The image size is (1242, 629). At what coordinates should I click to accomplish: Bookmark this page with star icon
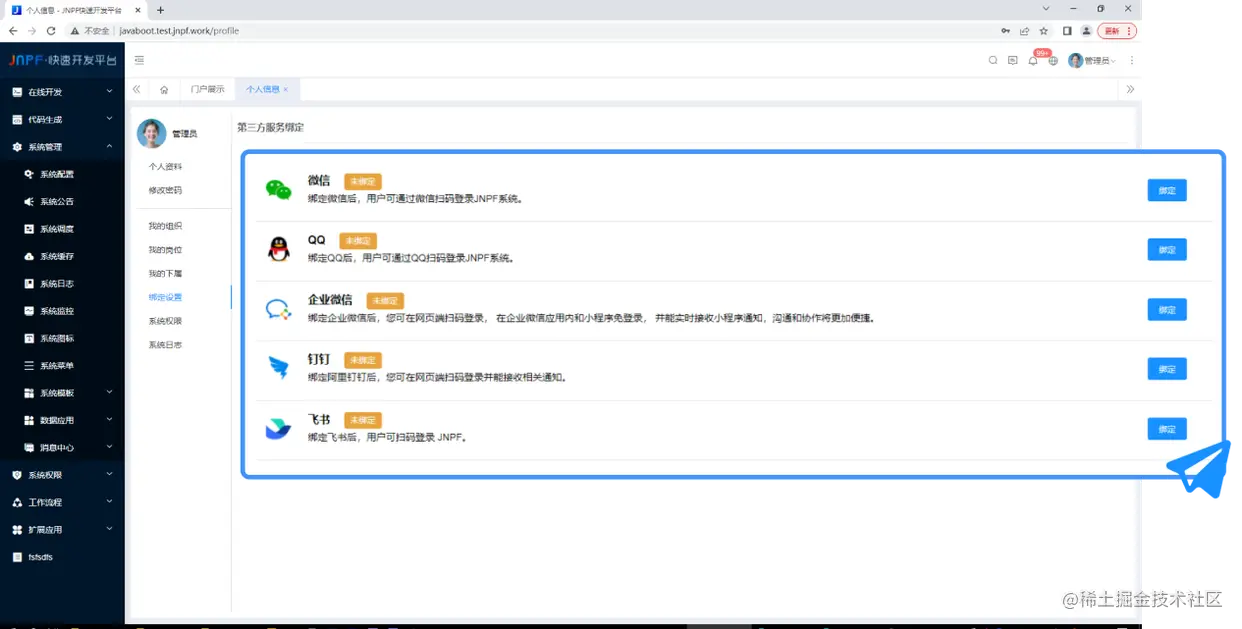[x=1044, y=31]
